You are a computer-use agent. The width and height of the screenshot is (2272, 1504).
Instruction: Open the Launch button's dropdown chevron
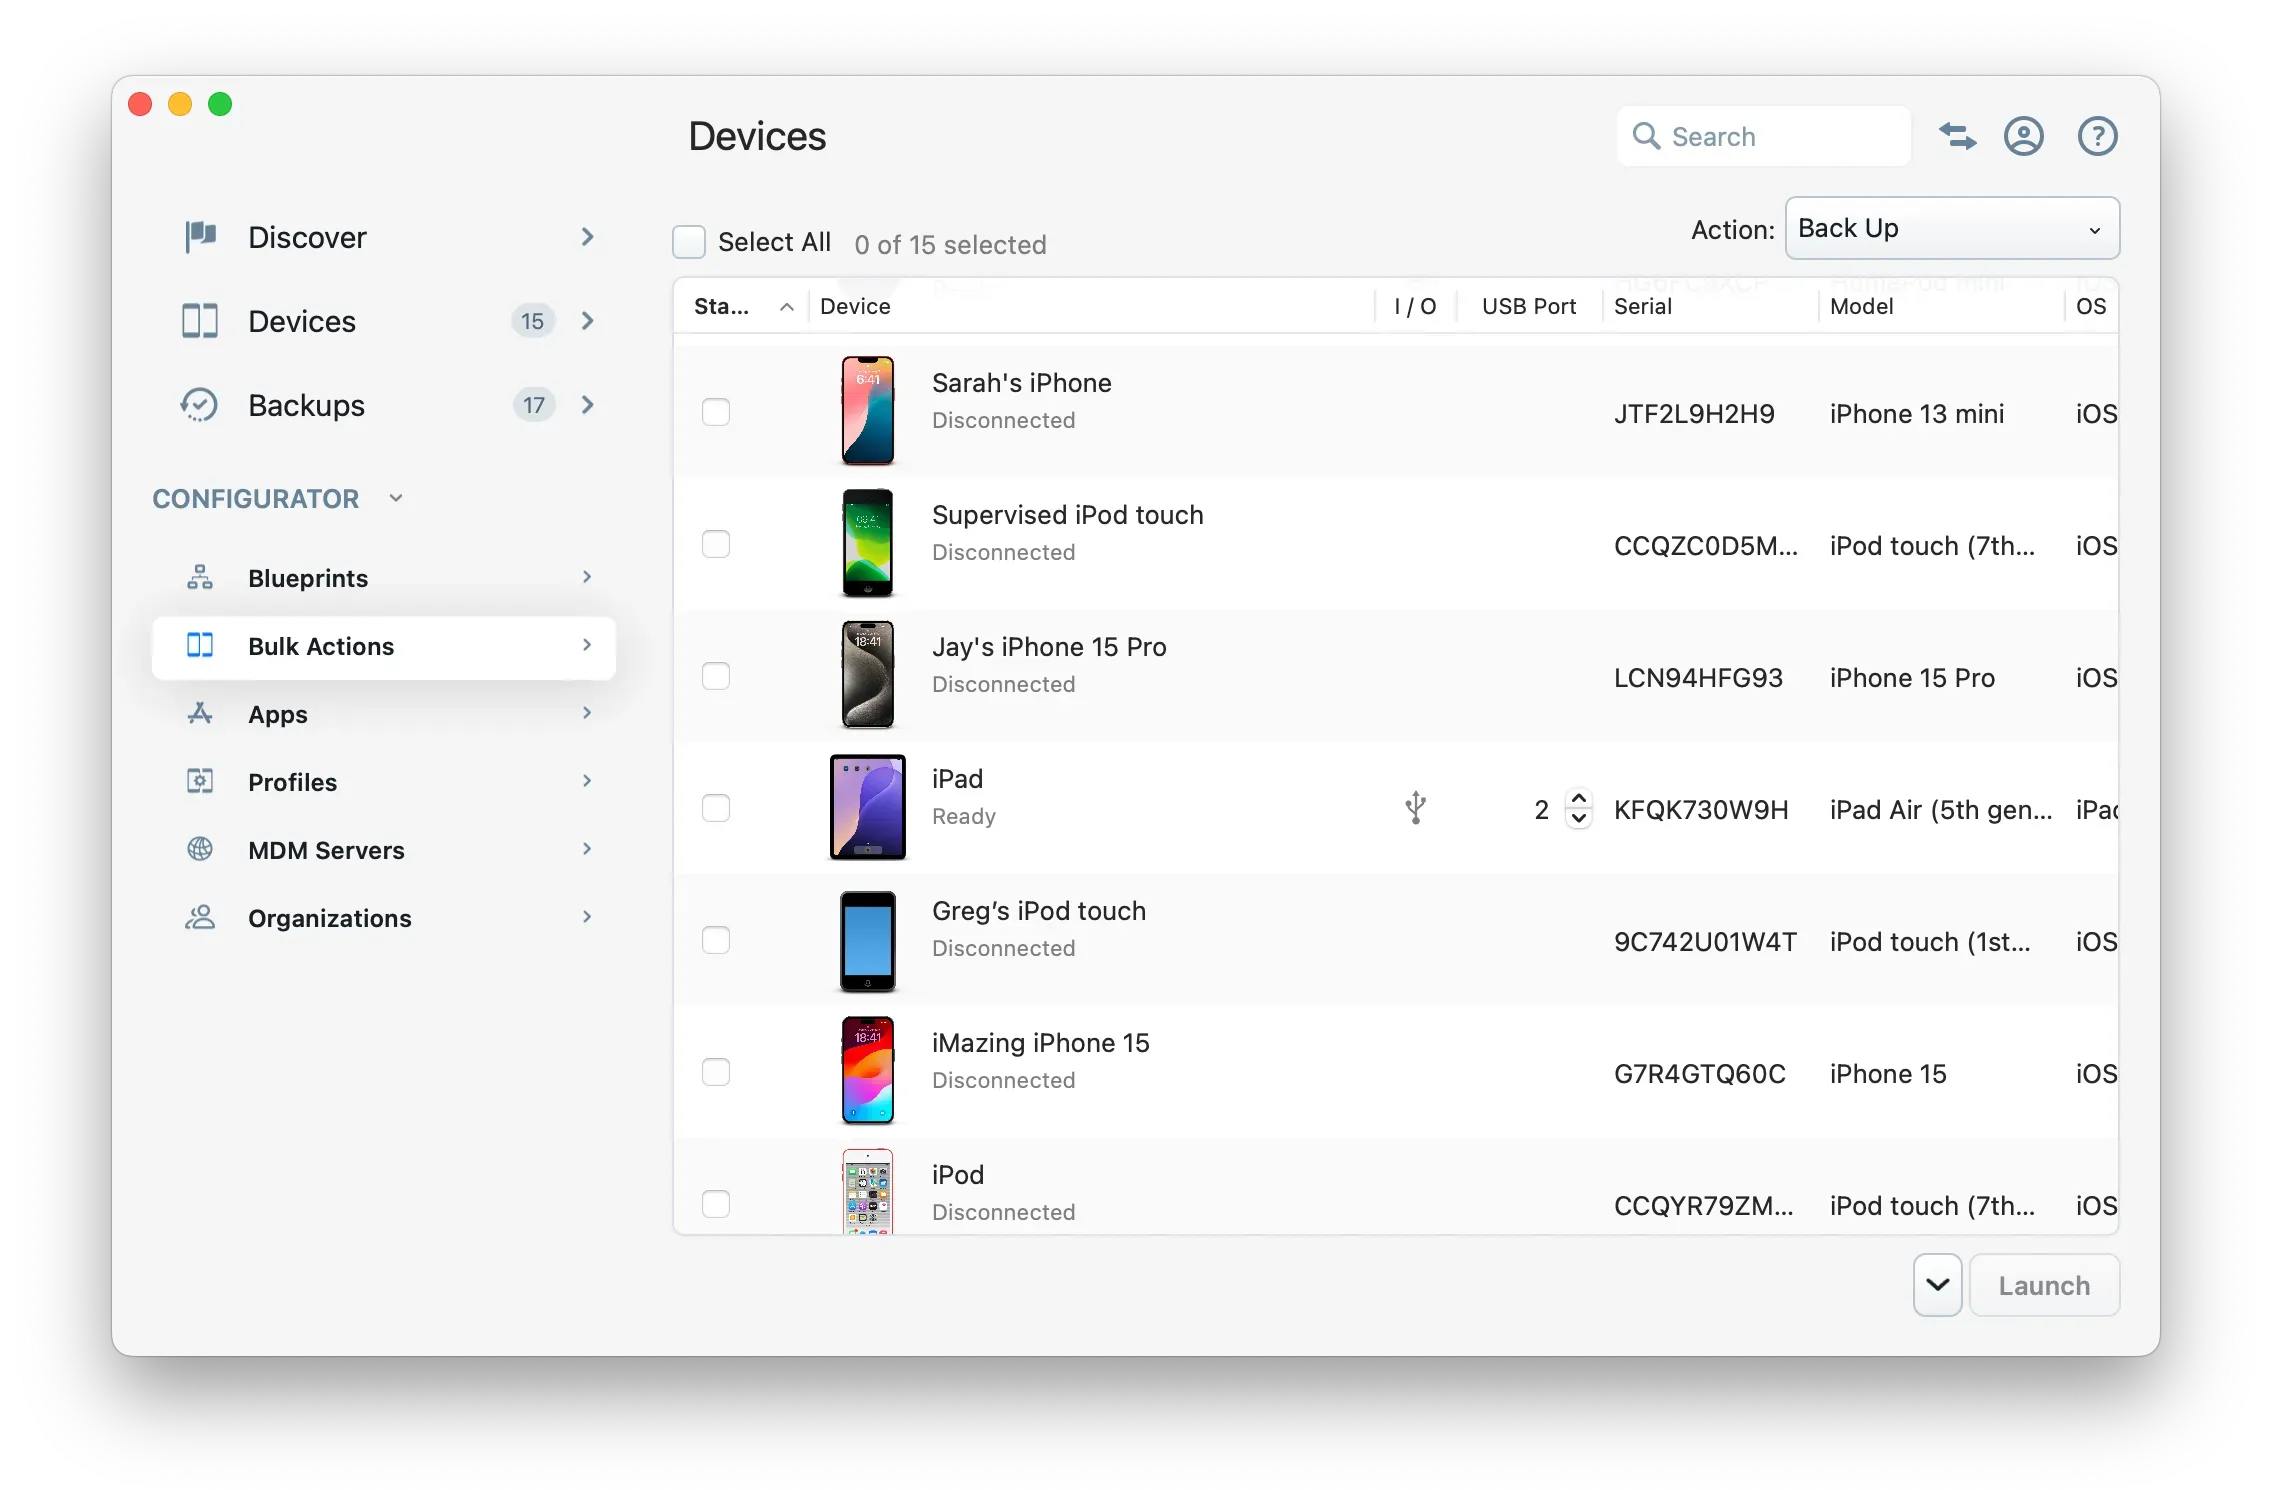[1936, 1284]
